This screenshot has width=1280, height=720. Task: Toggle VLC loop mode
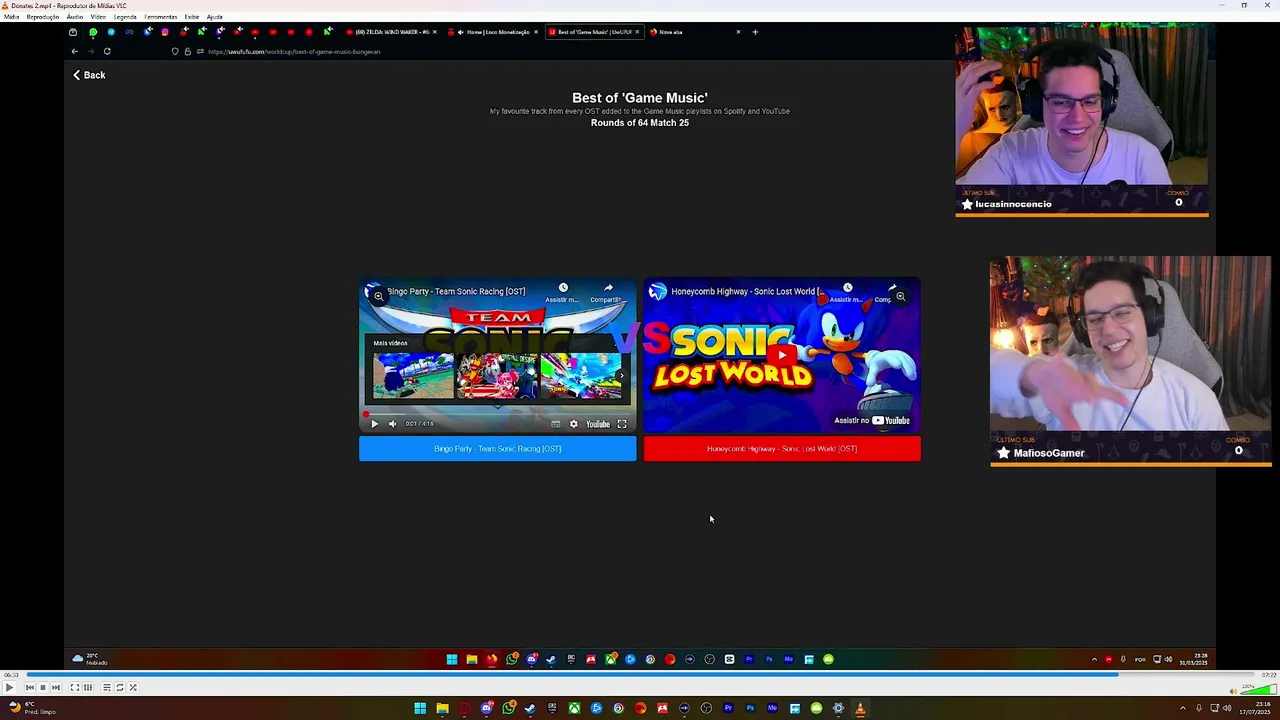pos(119,687)
